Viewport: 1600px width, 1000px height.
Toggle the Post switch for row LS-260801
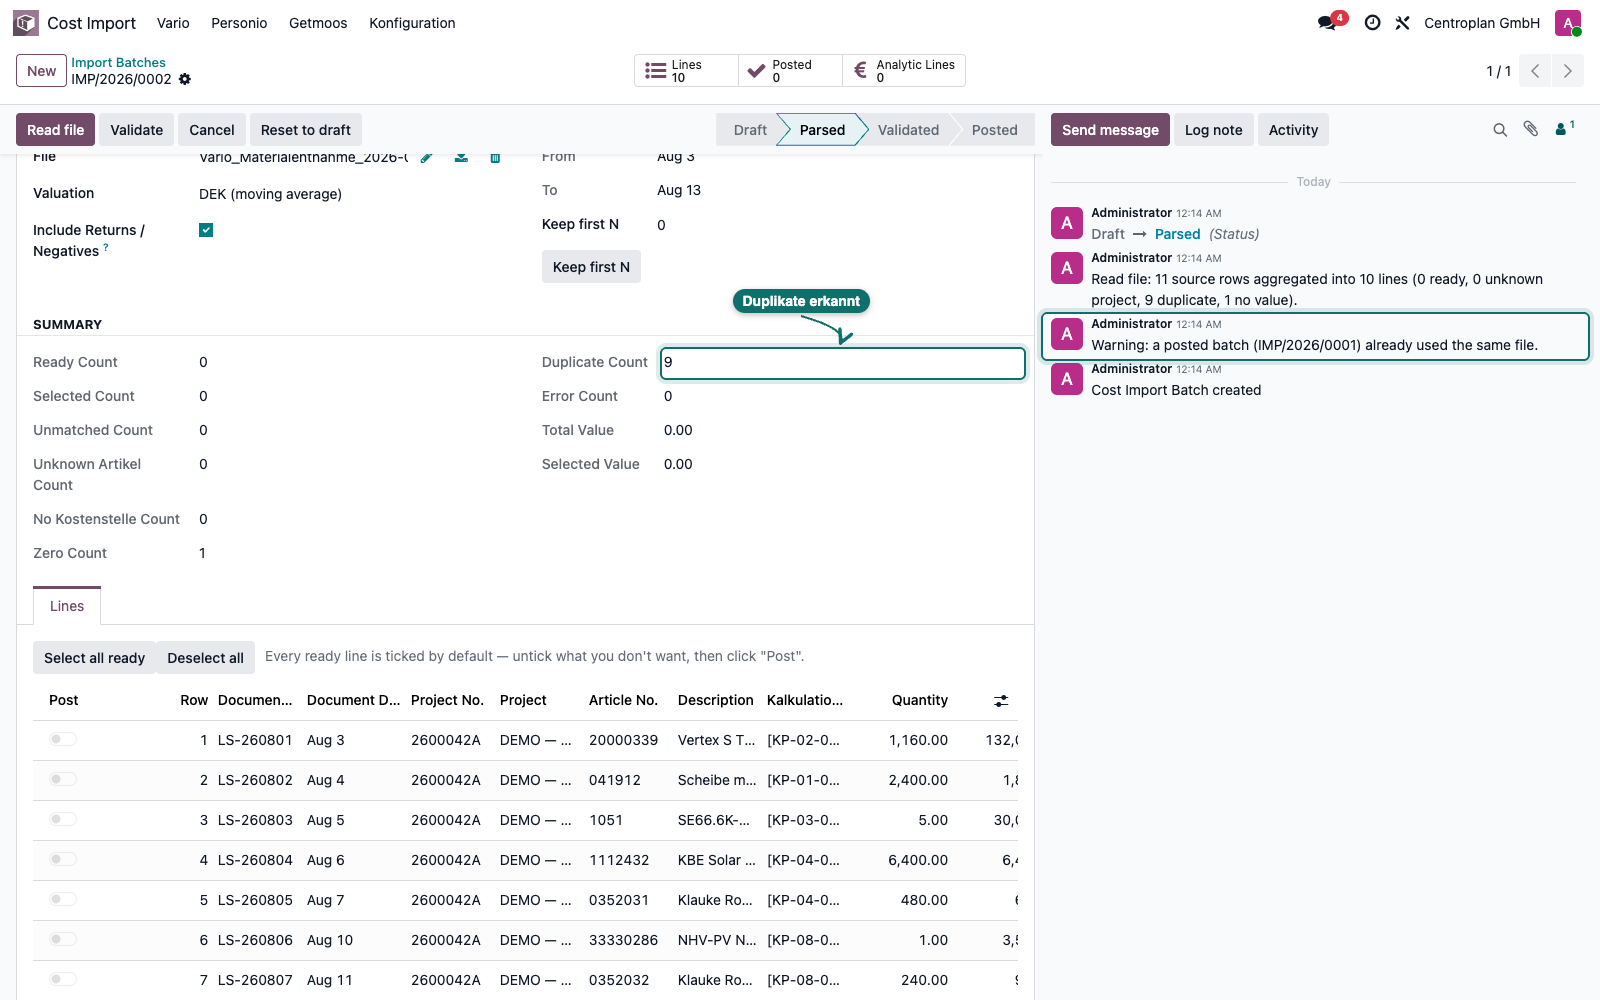point(63,739)
